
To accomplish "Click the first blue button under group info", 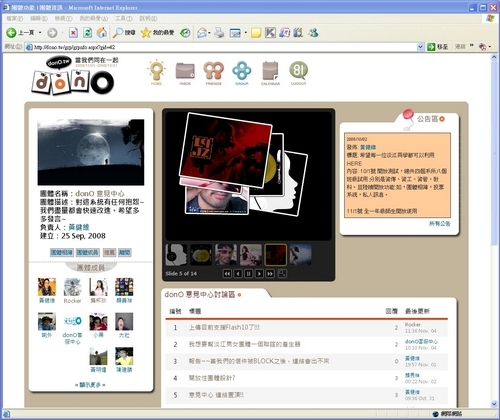I will coord(61,252).
